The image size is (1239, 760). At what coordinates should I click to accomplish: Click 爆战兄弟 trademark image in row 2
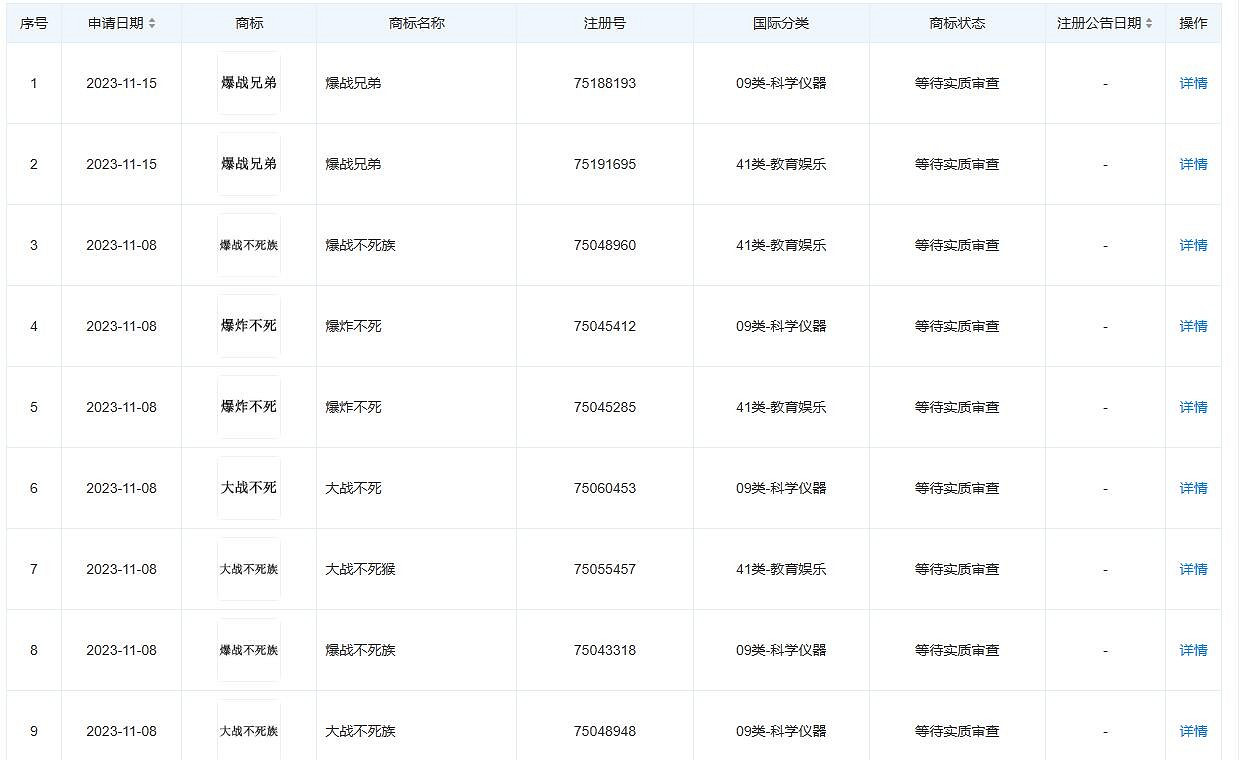coord(249,164)
